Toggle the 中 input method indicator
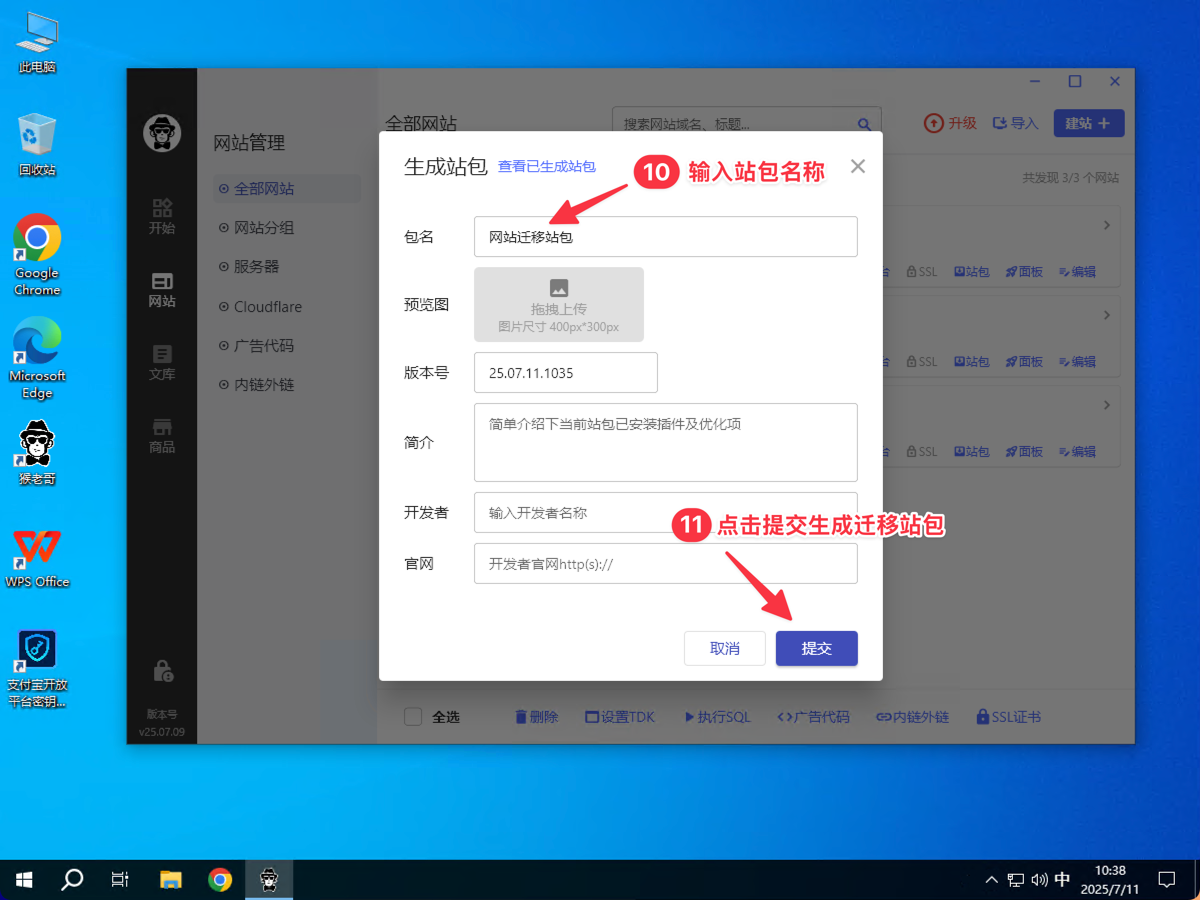 pyautogui.click(x=1062, y=880)
